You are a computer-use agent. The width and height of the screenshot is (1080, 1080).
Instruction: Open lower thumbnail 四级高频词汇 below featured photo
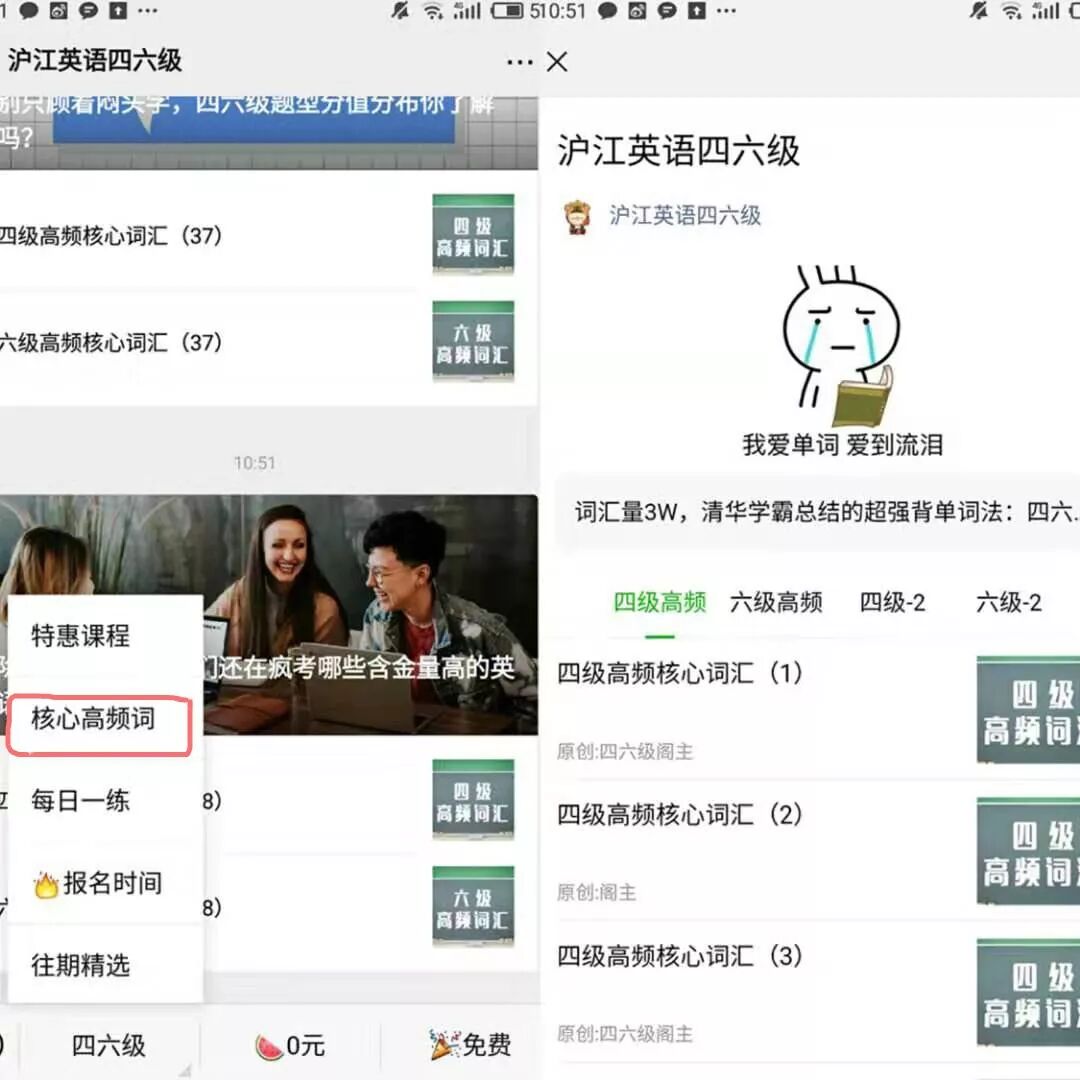(473, 800)
